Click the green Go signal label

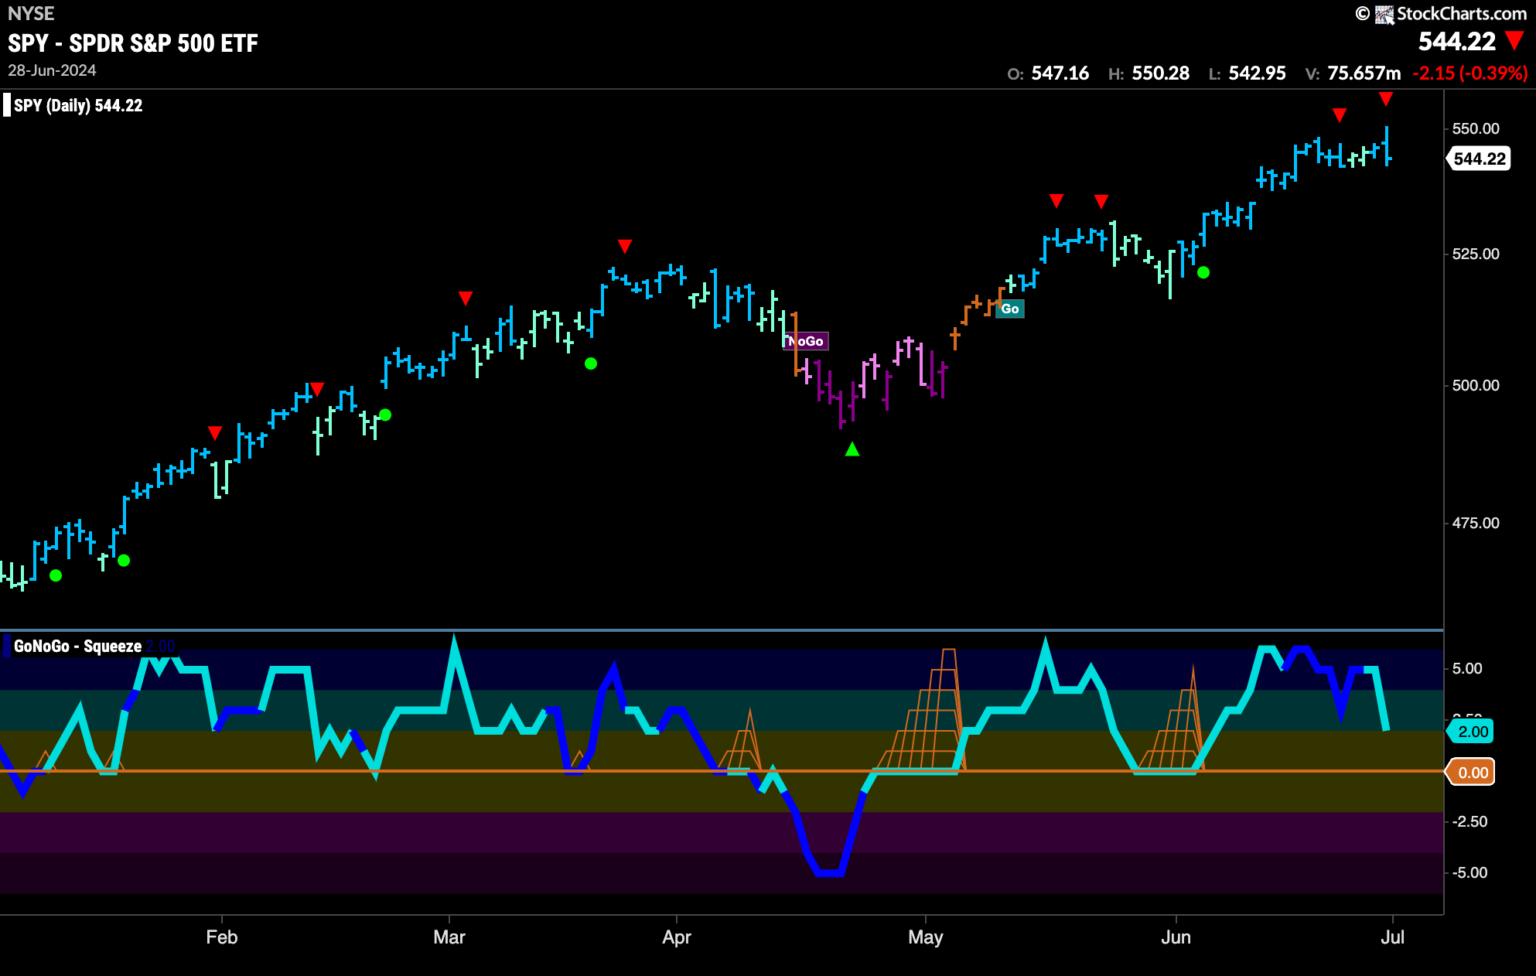pyautogui.click(x=1010, y=309)
